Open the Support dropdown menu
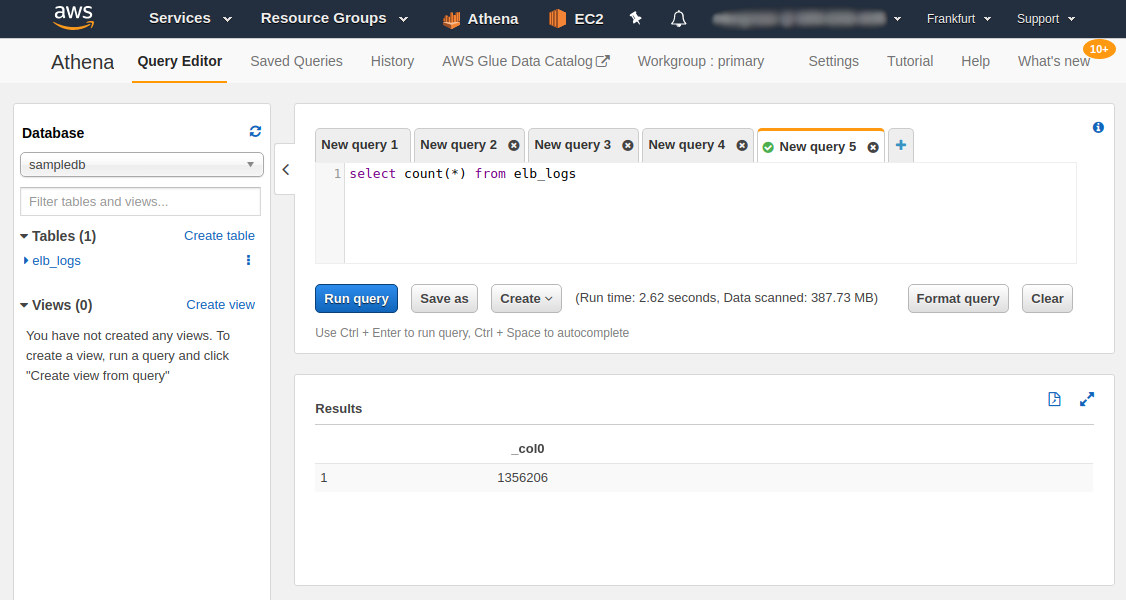 tap(1046, 19)
